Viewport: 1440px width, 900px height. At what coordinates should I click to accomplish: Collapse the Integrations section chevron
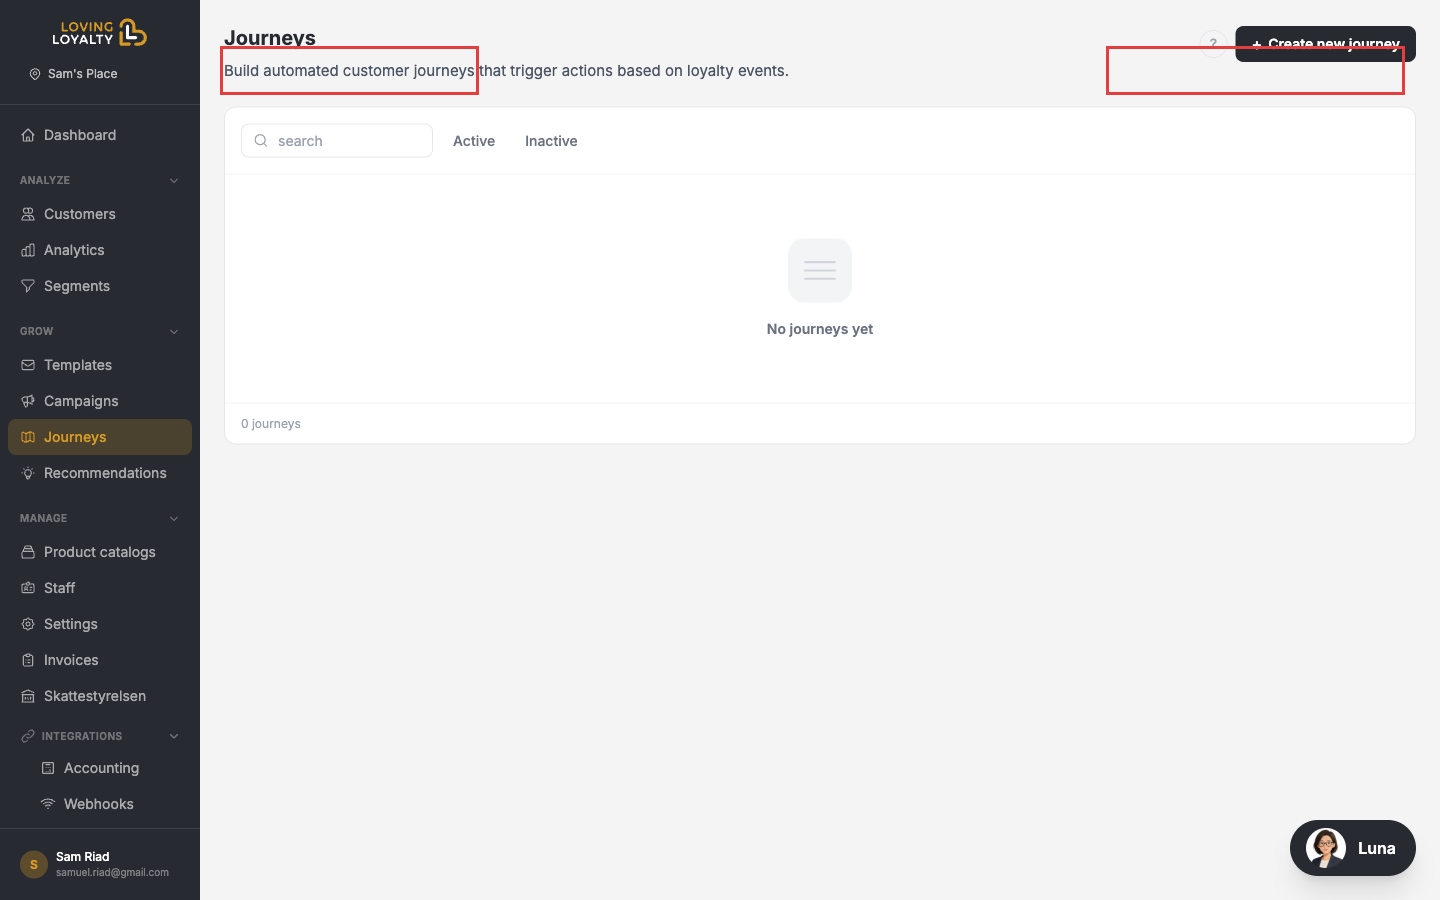[x=174, y=736]
